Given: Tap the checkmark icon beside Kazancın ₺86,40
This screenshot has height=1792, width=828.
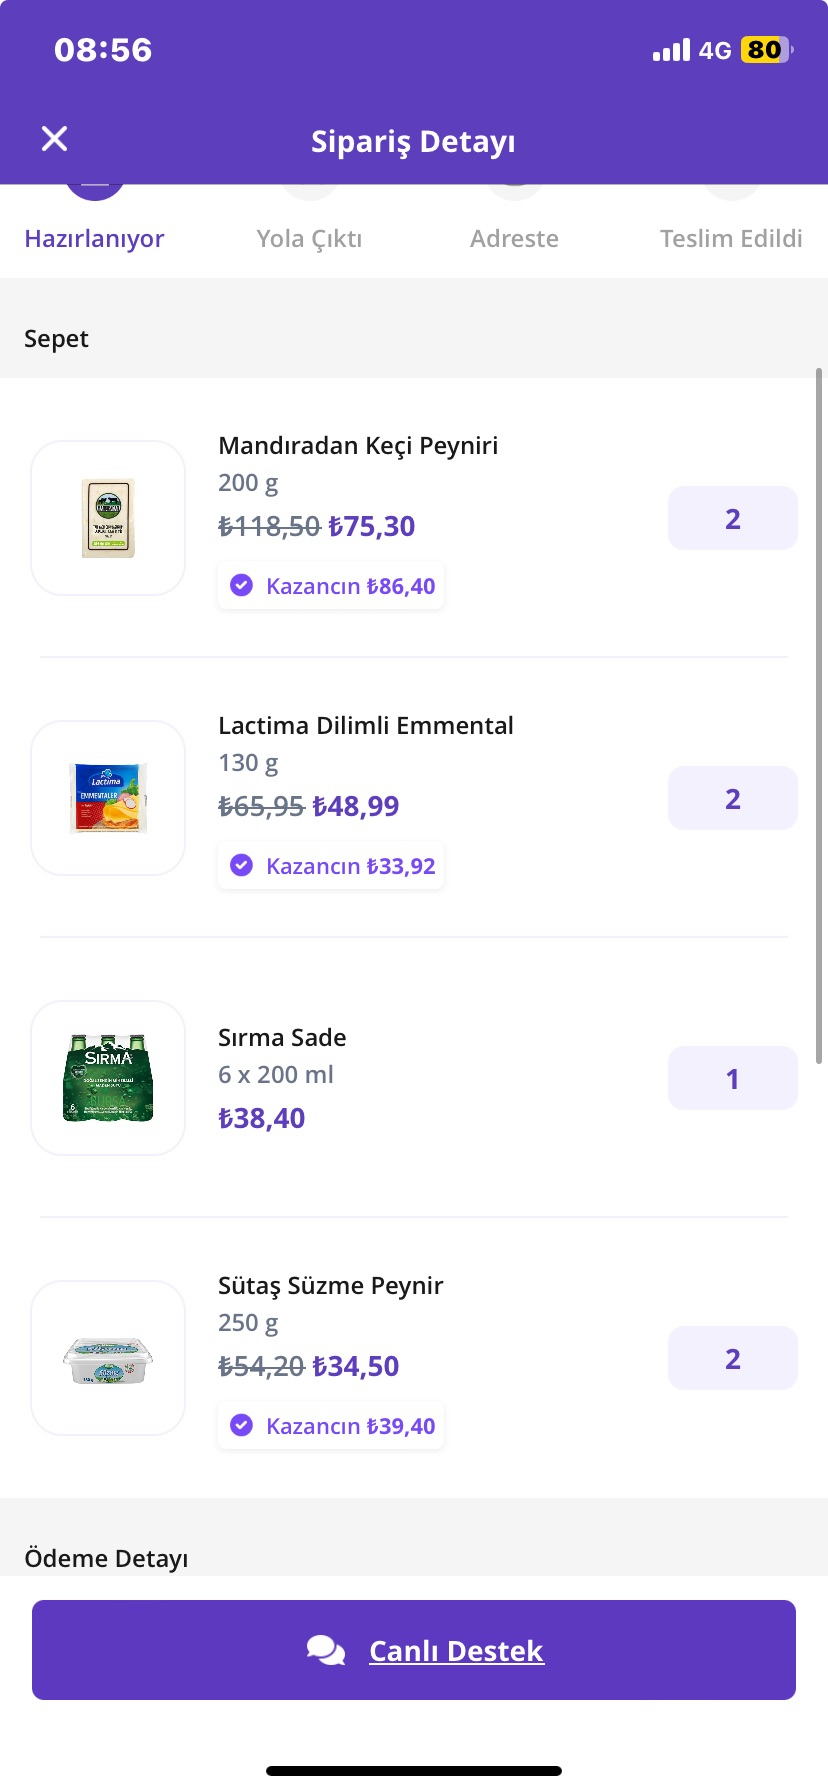Looking at the screenshot, I should pyautogui.click(x=242, y=586).
